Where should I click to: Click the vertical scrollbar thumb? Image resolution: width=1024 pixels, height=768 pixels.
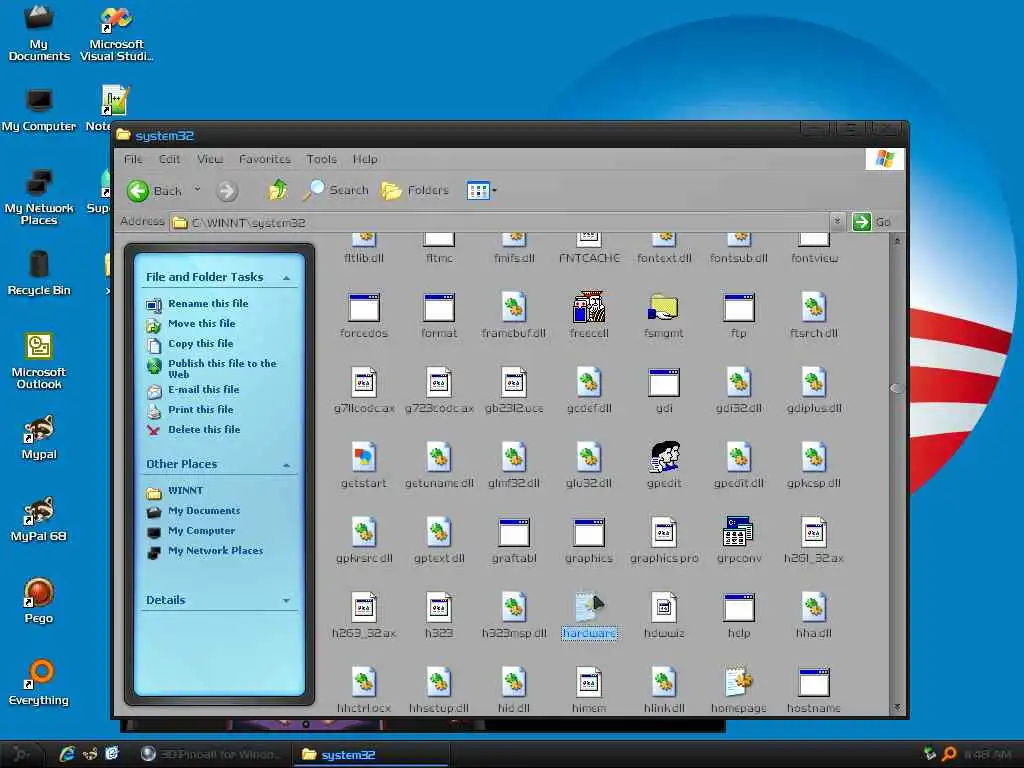click(x=897, y=388)
